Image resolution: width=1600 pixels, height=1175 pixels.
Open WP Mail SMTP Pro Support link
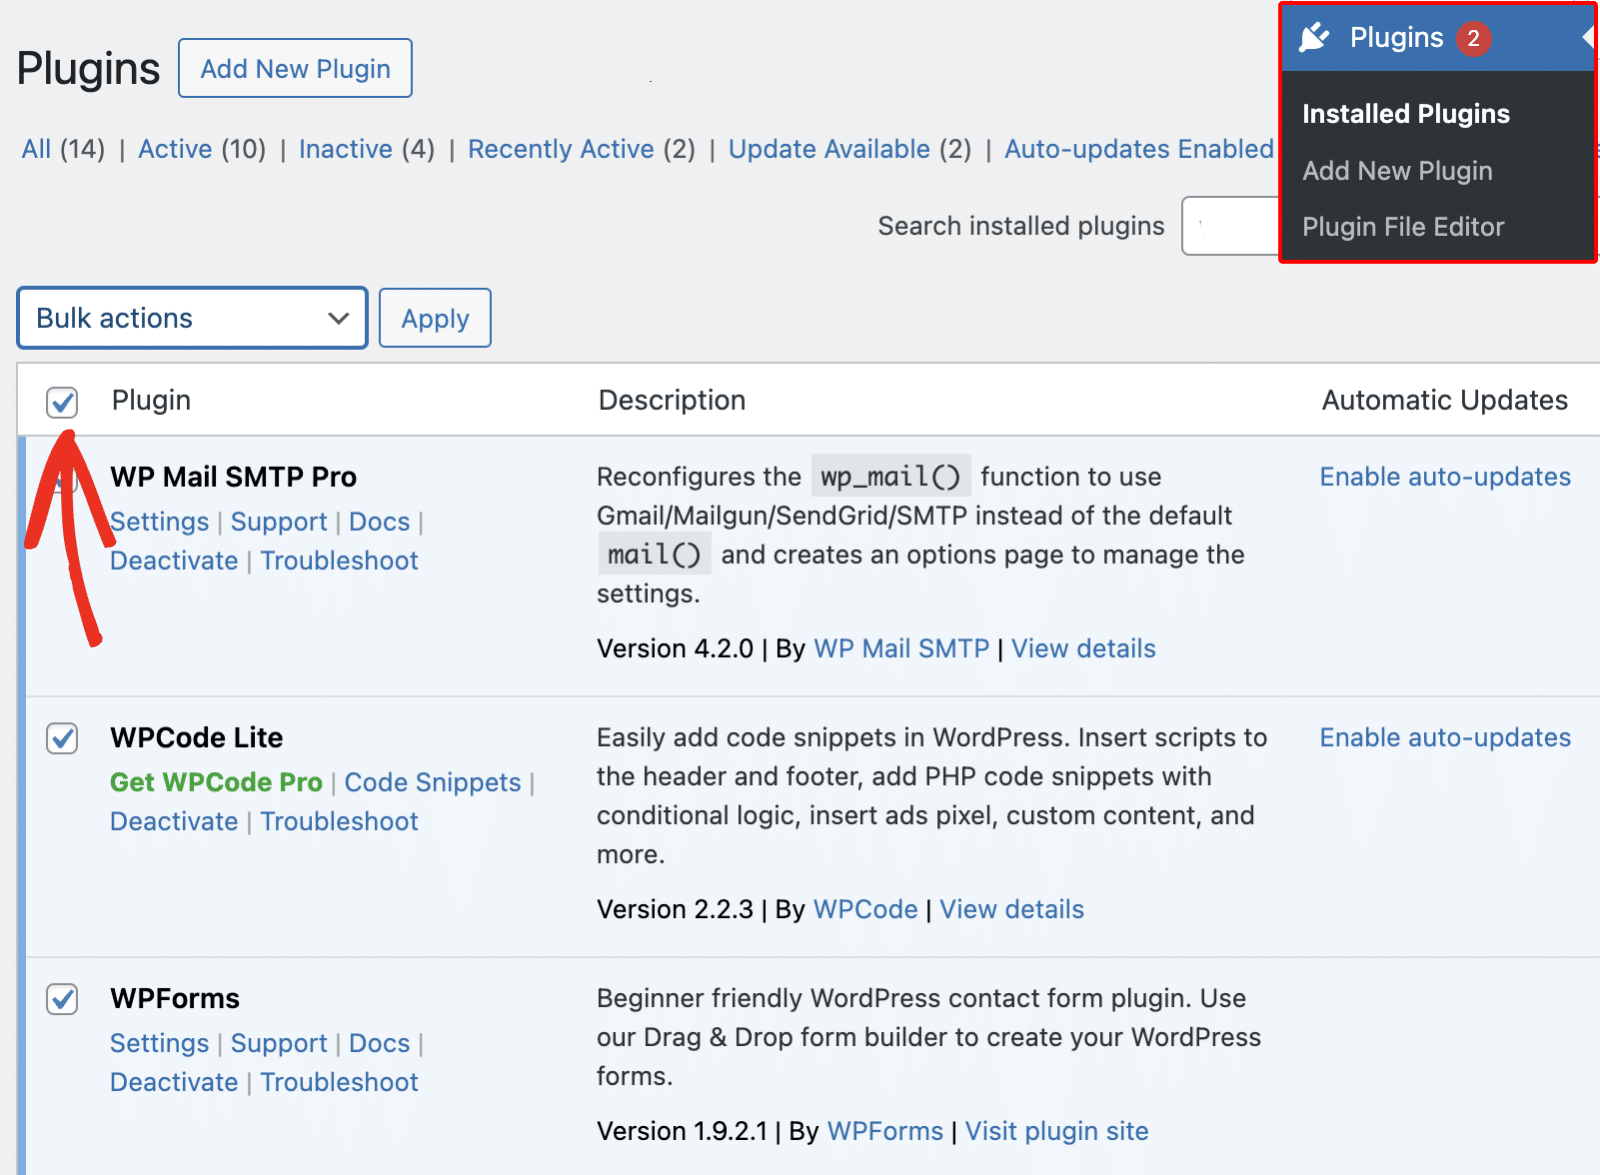[279, 522]
